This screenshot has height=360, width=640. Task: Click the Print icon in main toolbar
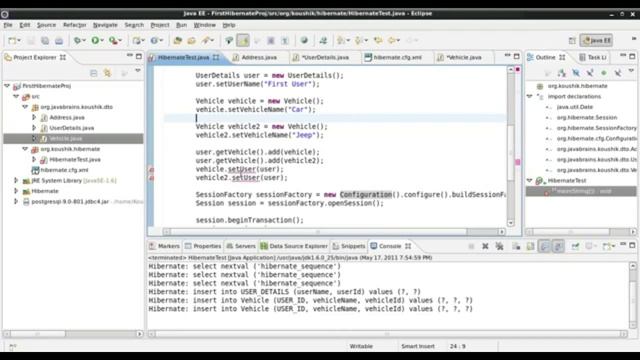(x=59, y=40)
